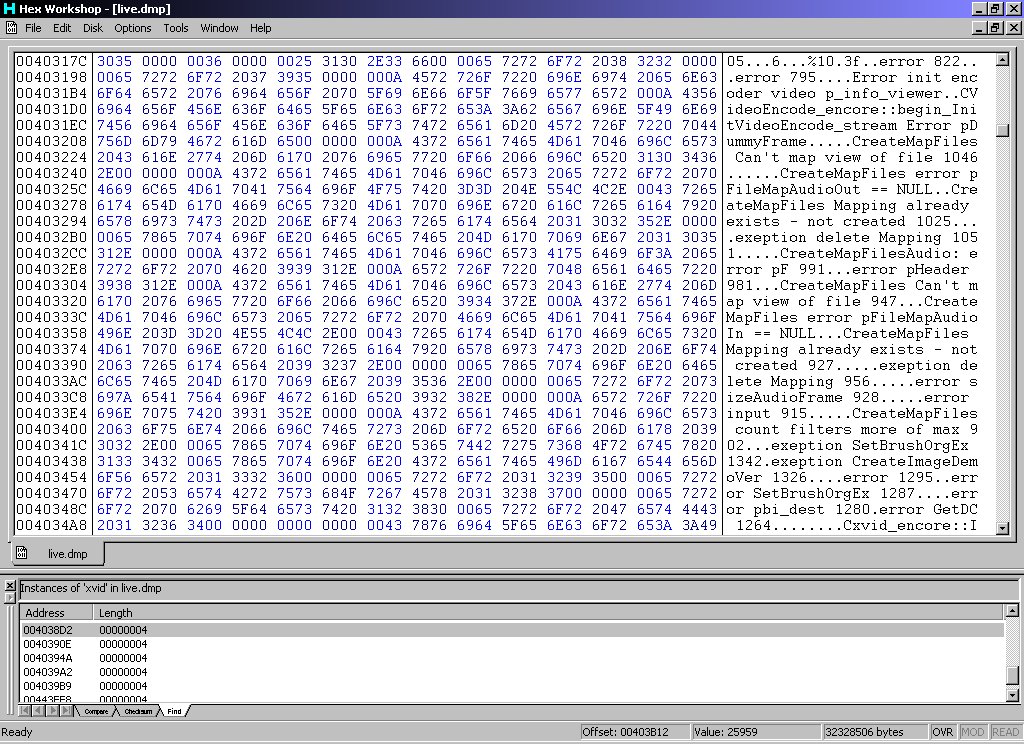Toggle the OVR overwrite indicator

[942, 732]
